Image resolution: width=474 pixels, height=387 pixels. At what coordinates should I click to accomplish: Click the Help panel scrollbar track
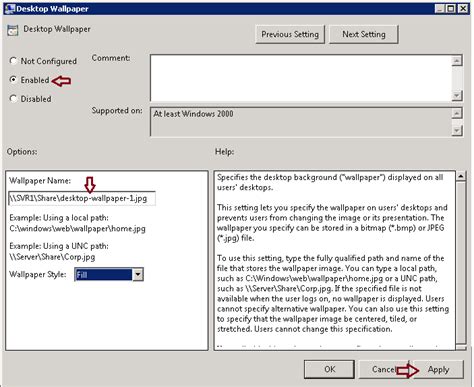(x=461, y=263)
